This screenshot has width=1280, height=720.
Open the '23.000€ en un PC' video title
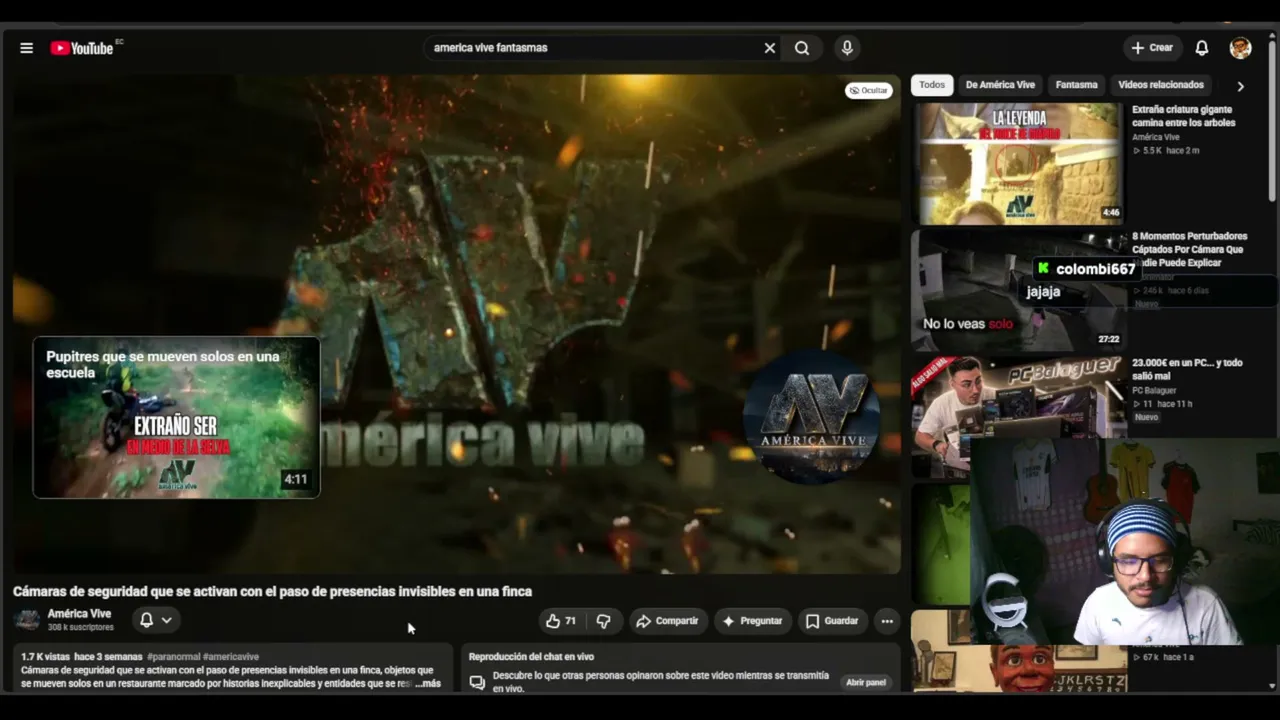click(x=1187, y=369)
